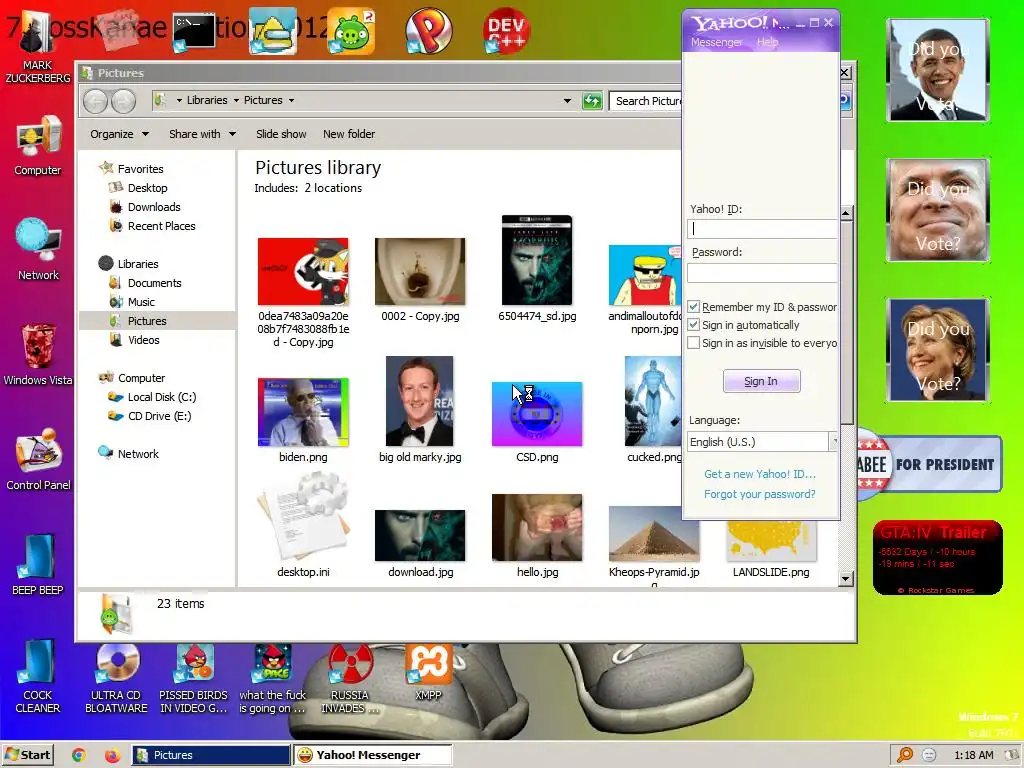This screenshot has width=1024, height=768.
Task: Expand the Libraries breadcrumb arrow
Action: [236, 101]
